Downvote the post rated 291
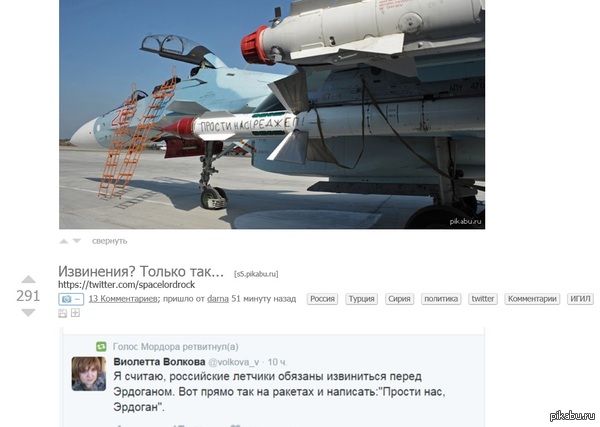 click(x=28, y=313)
